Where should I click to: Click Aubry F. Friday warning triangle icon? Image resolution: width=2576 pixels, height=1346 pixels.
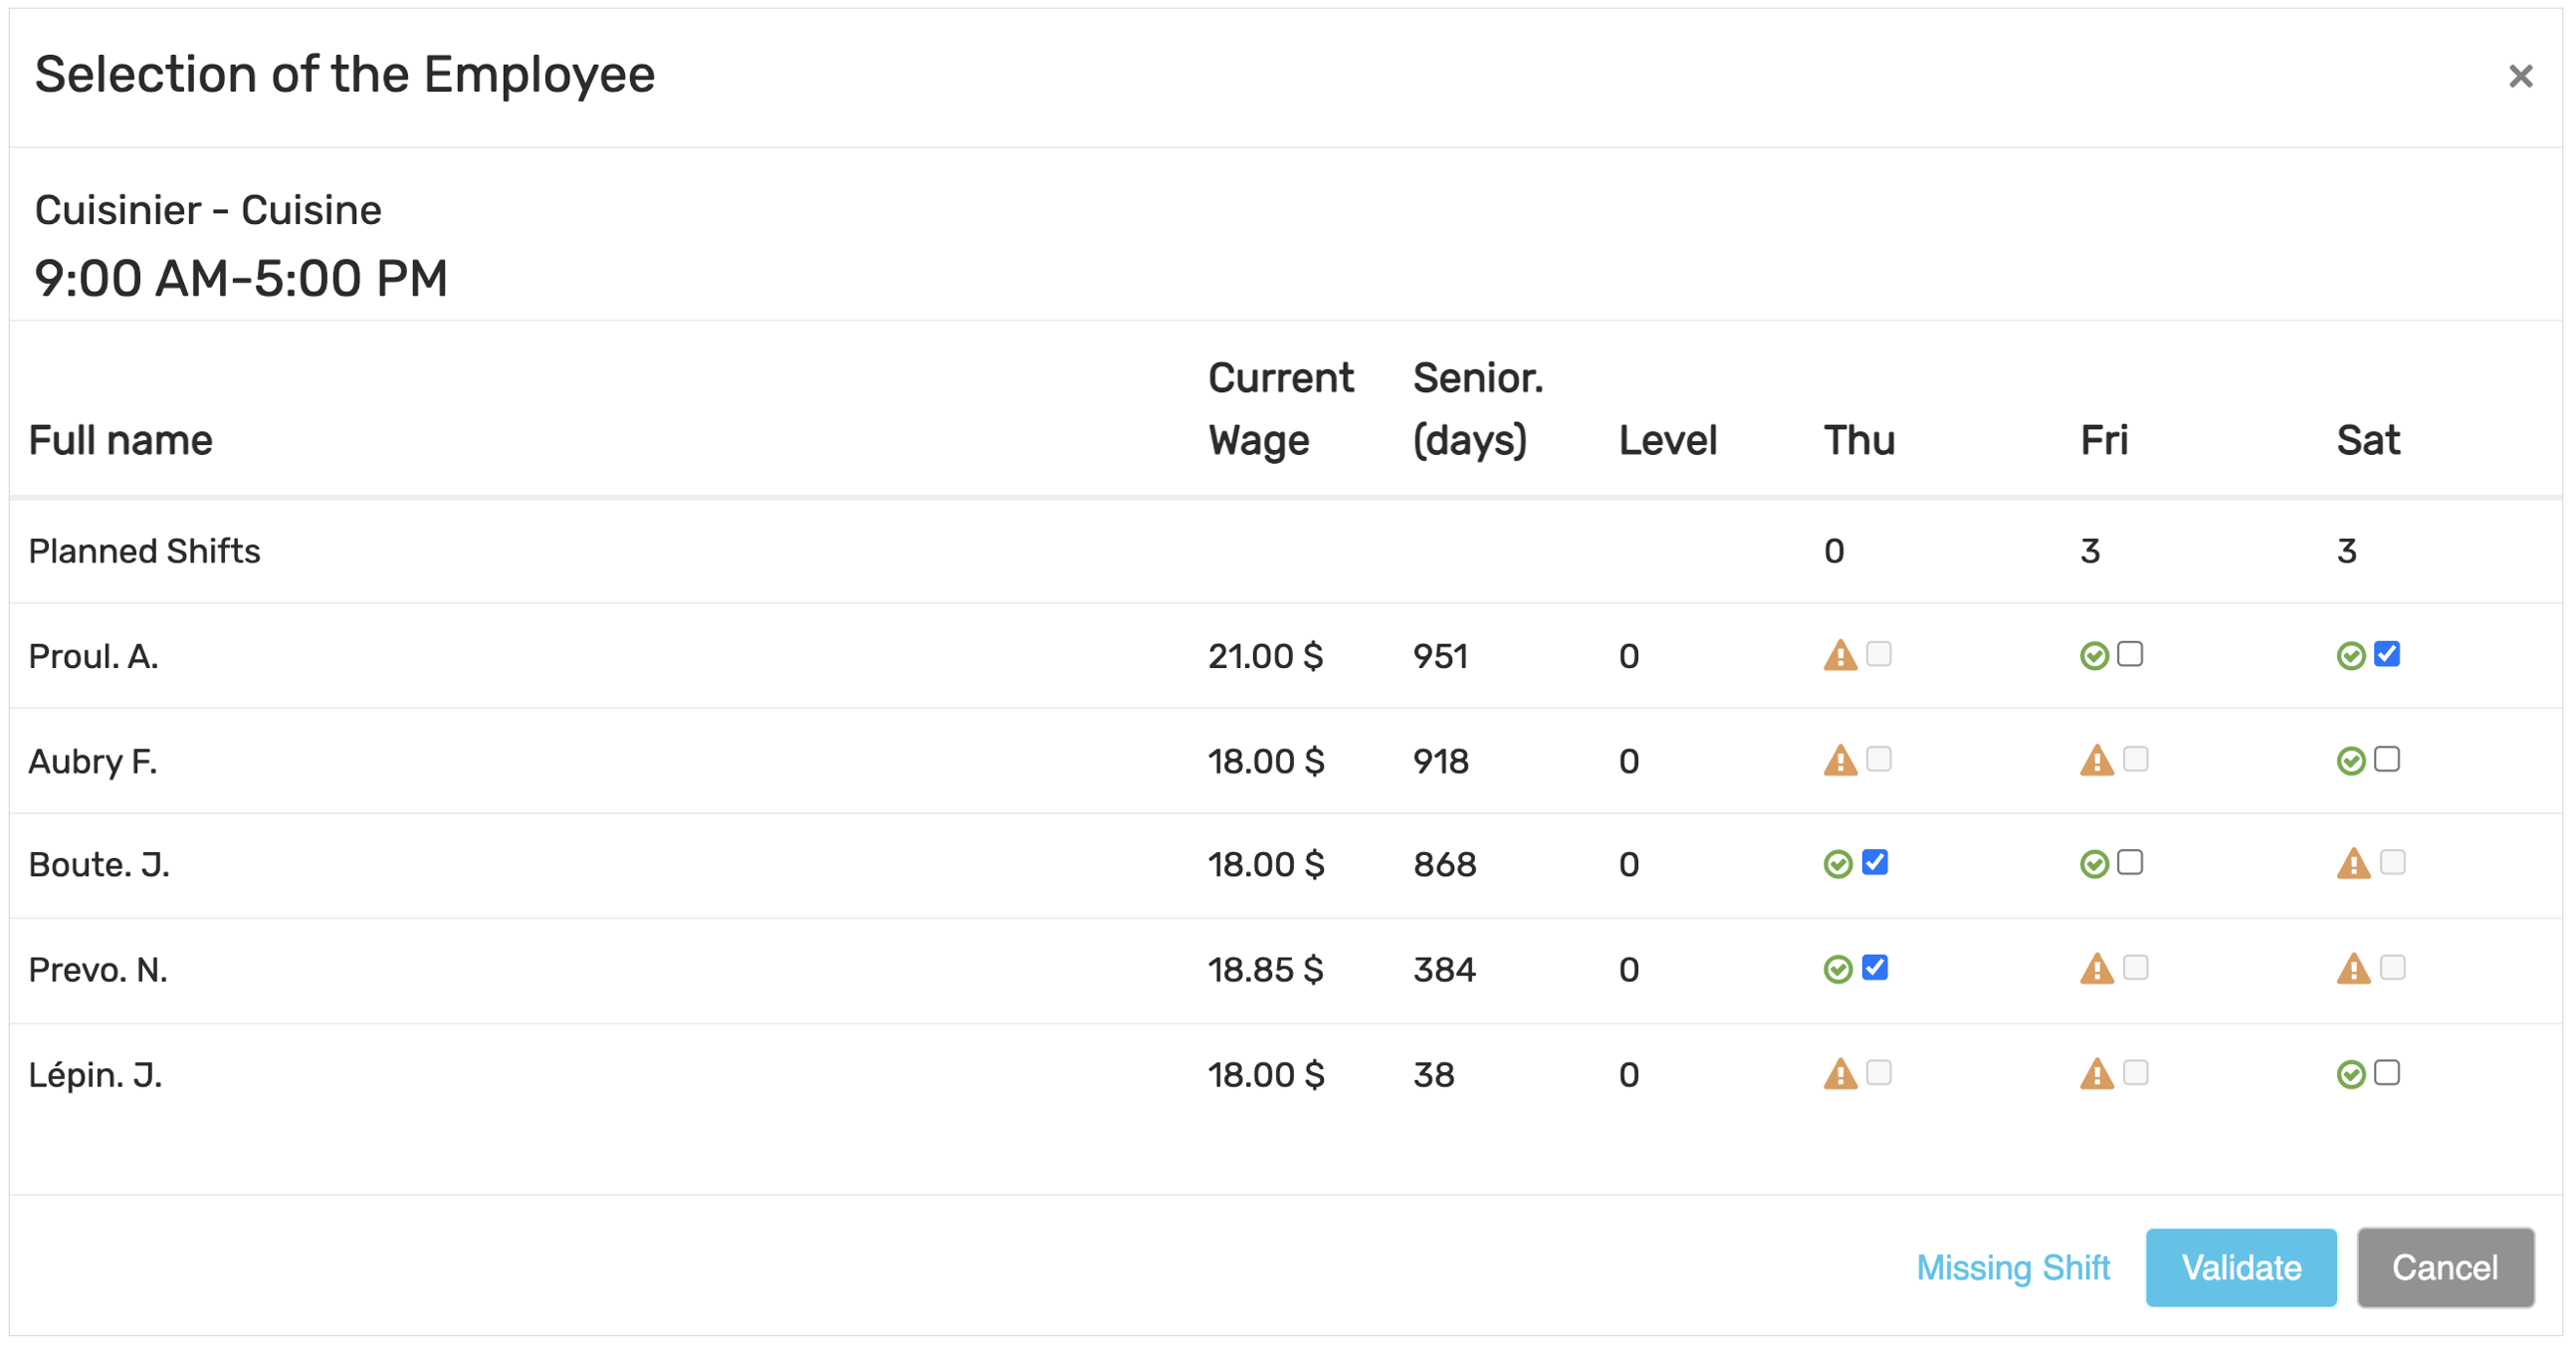[x=2096, y=761]
